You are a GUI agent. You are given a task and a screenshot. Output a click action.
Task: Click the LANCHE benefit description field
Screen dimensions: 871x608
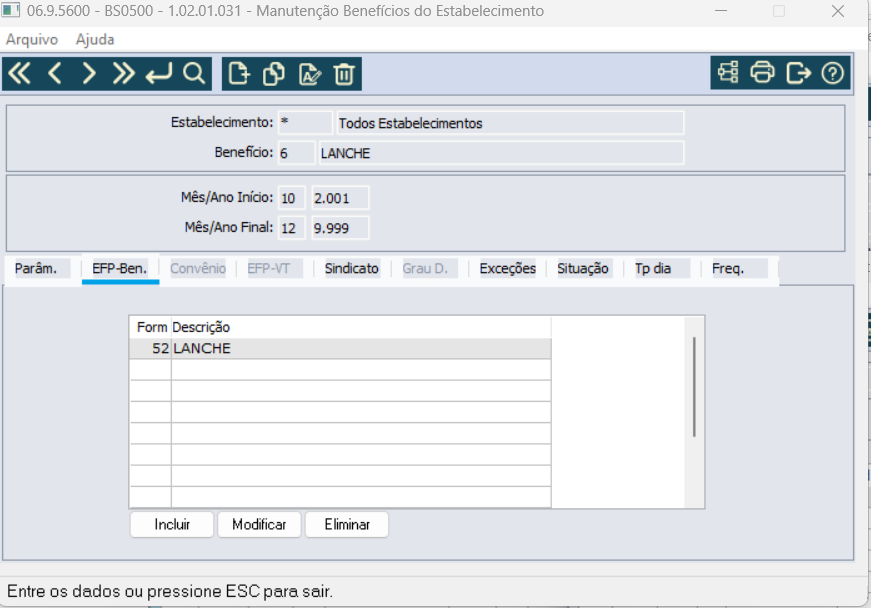[x=501, y=153]
